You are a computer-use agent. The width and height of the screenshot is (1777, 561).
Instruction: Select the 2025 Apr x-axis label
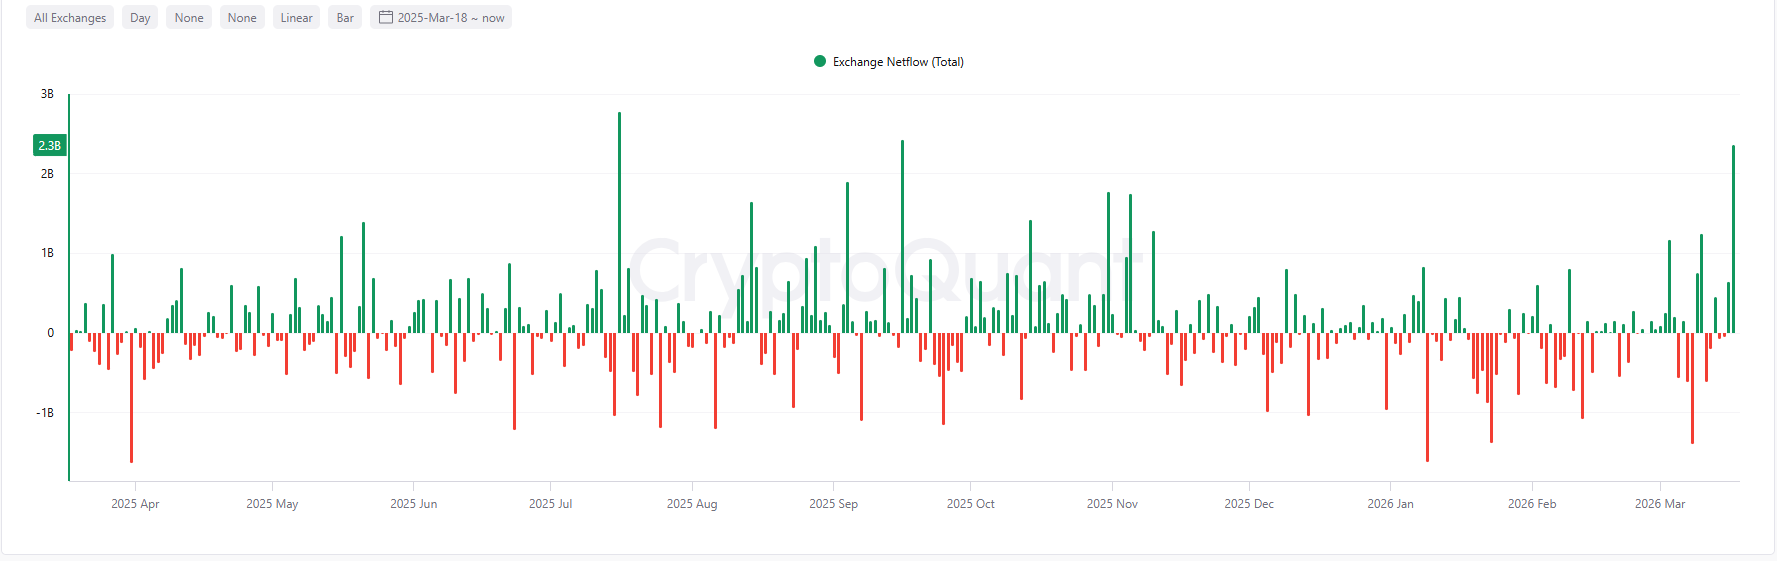(135, 504)
